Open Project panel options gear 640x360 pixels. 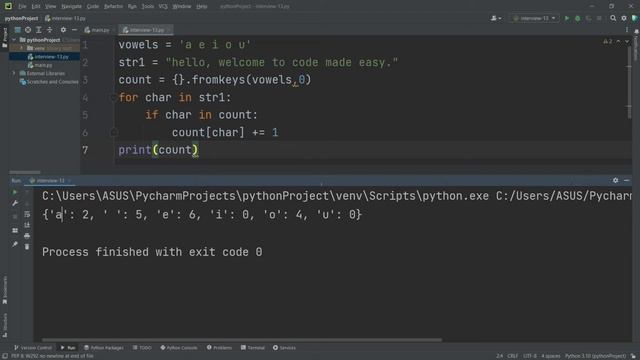(63, 30)
